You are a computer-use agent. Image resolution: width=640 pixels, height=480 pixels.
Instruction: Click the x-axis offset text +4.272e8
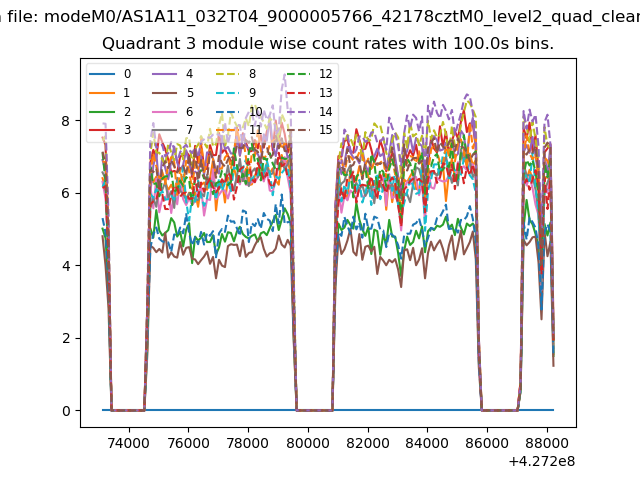click(541, 461)
